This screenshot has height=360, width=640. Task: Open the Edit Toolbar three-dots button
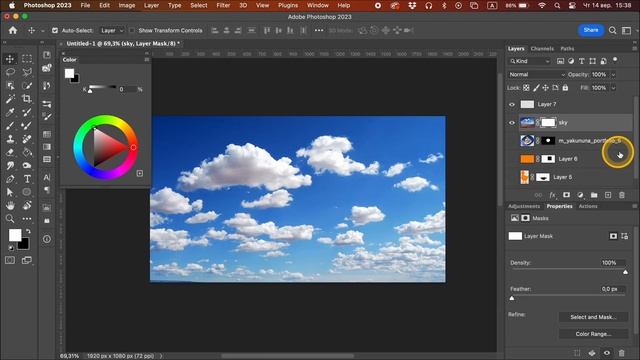27,219
